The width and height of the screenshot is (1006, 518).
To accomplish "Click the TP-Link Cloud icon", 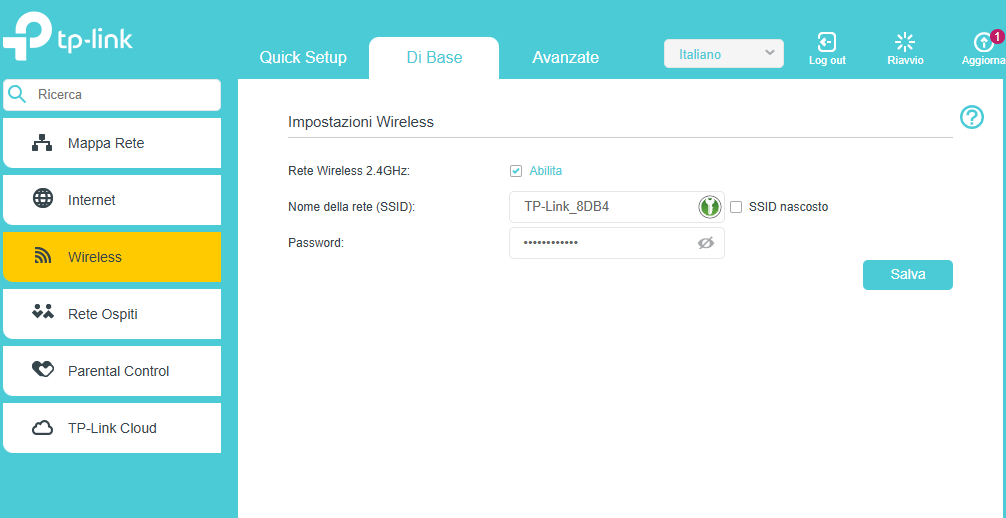I will (x=43, y=427).
